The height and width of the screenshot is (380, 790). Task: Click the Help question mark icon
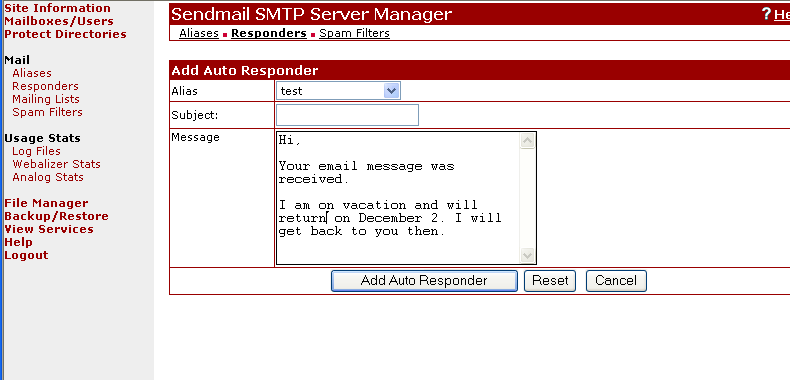[766, 14]
